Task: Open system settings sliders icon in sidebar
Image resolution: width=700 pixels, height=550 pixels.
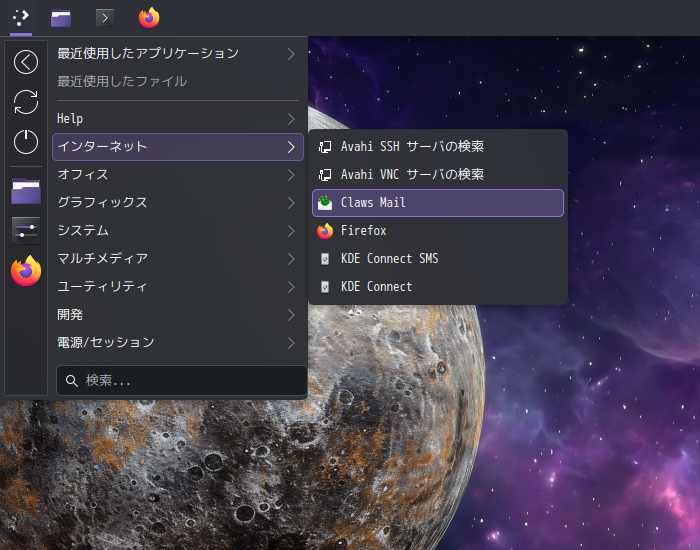Action: [x=26, y=230]
